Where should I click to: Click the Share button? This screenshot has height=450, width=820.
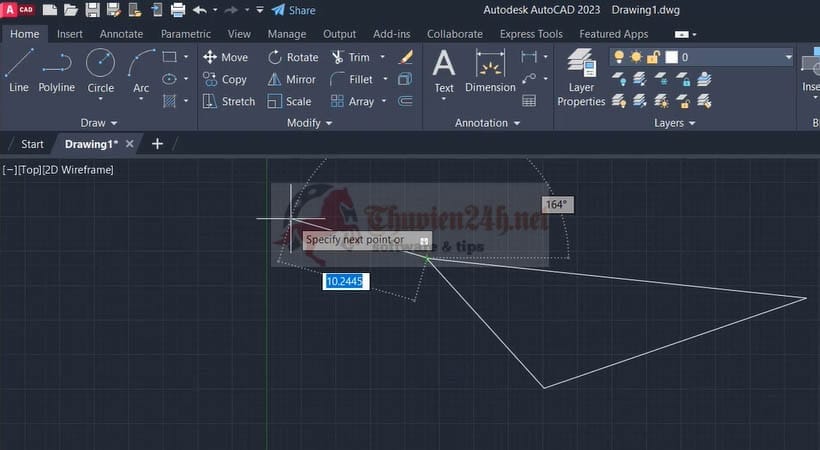pyautogui.click(x=294, y=10)
